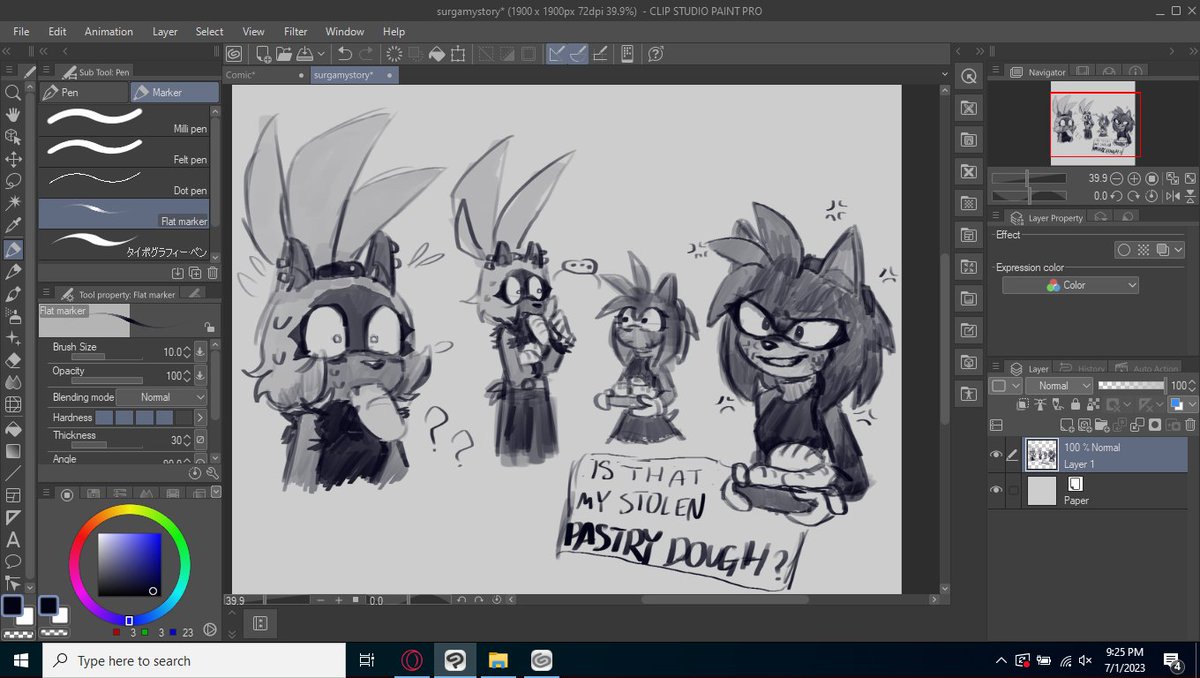
Task: Select the Lasso selection tool
Action: pyautogui.click(x=13, y=181)
